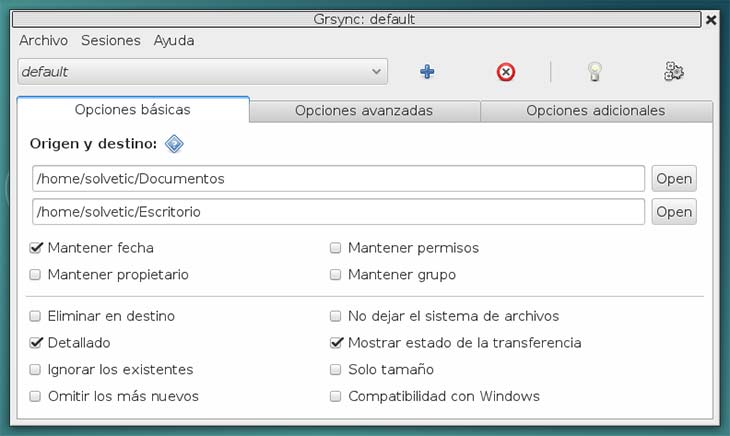
Task: Enable Mantener propietario checkbox
Action: coord(35,275)
